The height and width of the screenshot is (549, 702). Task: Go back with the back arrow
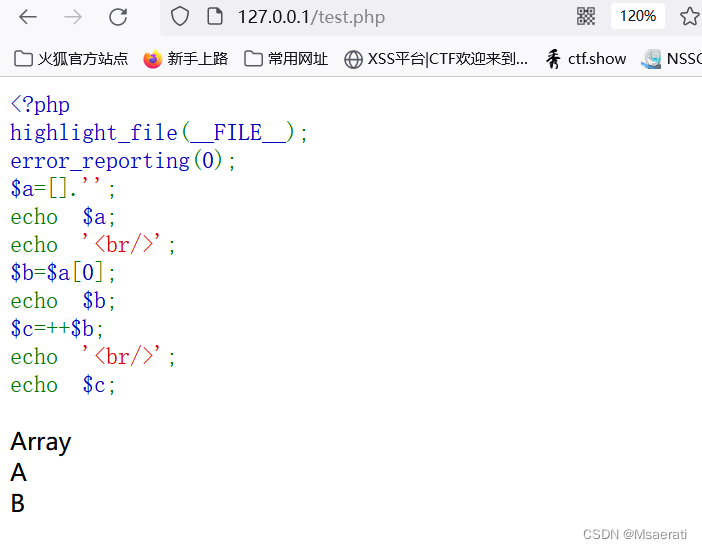click(x=28, y=17)
